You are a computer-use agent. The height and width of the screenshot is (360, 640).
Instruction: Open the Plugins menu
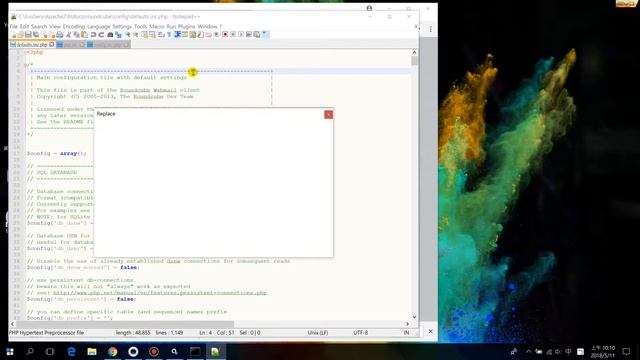187,27
